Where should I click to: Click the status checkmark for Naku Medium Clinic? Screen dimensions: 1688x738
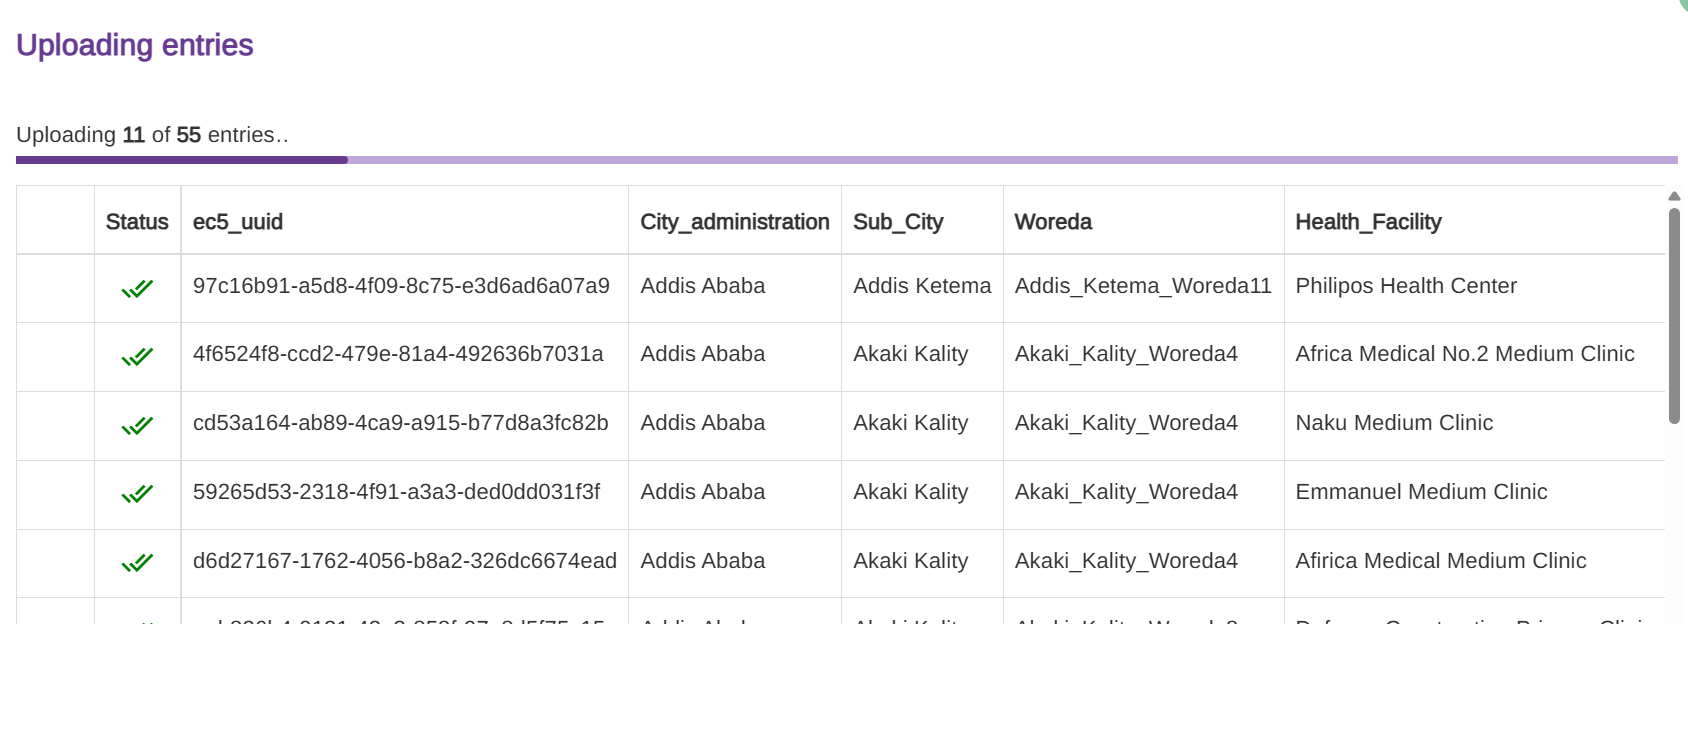pyautogui.click(x=137, y=426)
